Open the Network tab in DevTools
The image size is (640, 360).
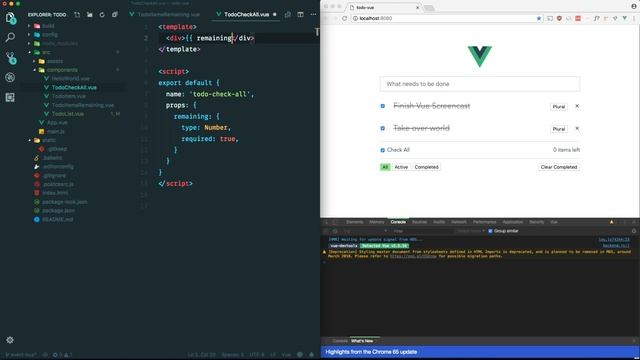[x=459, y=222]
